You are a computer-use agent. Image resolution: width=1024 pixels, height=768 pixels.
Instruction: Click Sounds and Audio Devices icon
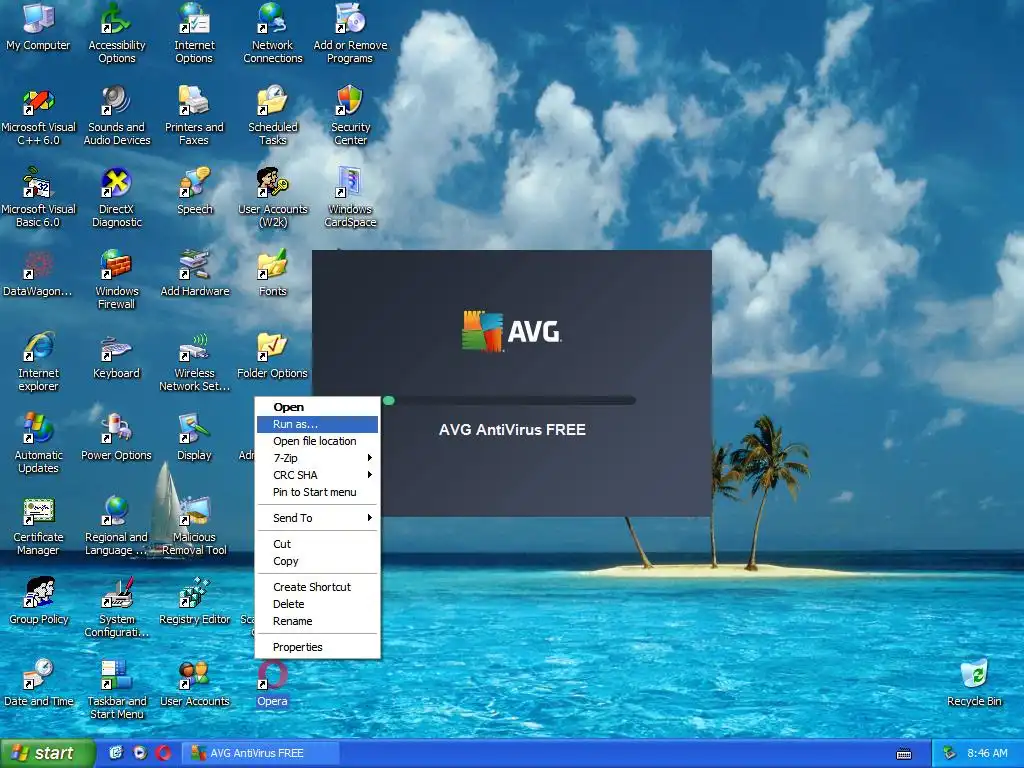(116, 116)
